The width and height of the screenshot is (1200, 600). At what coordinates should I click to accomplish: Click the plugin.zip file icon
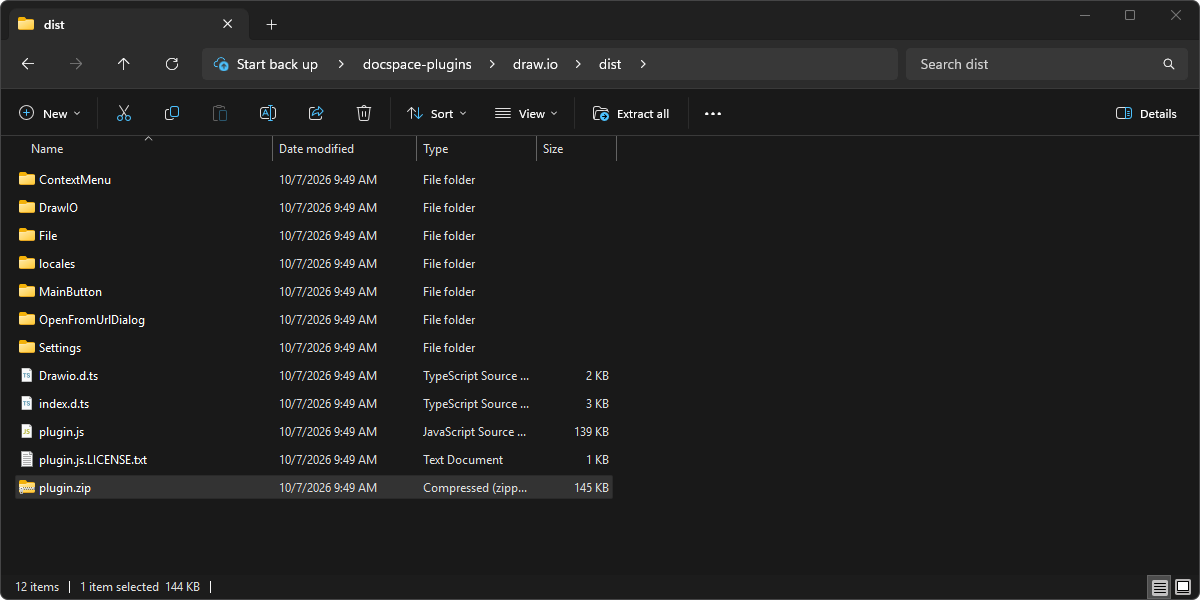[x=27, y=488]
